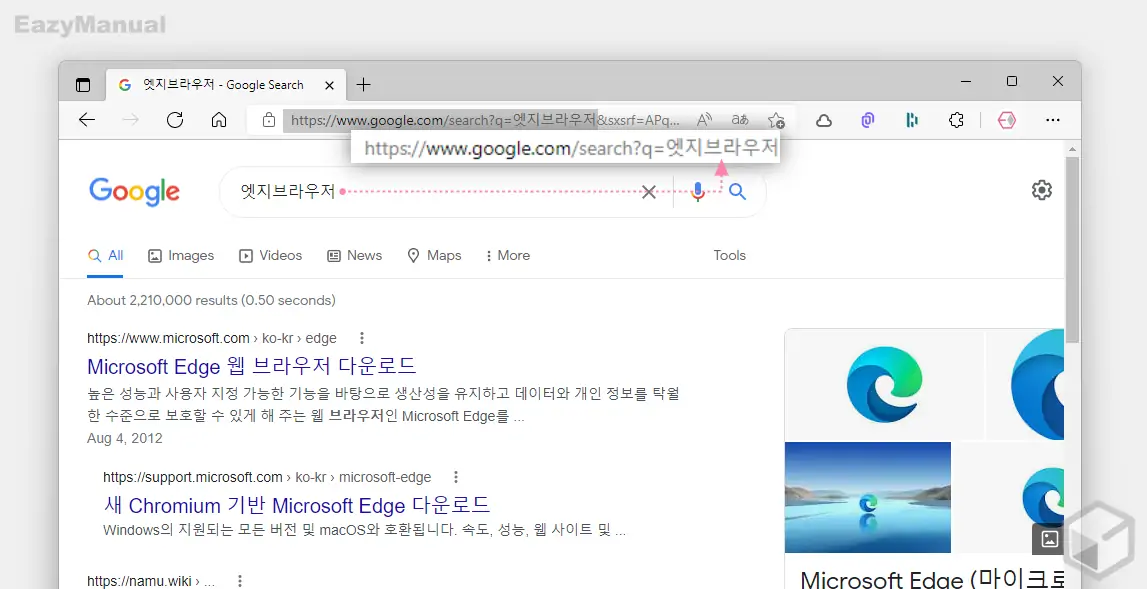Viewport: 1147px width, 589px height.
Task: Open options for namu.wiki result
Action: point(239,581)
